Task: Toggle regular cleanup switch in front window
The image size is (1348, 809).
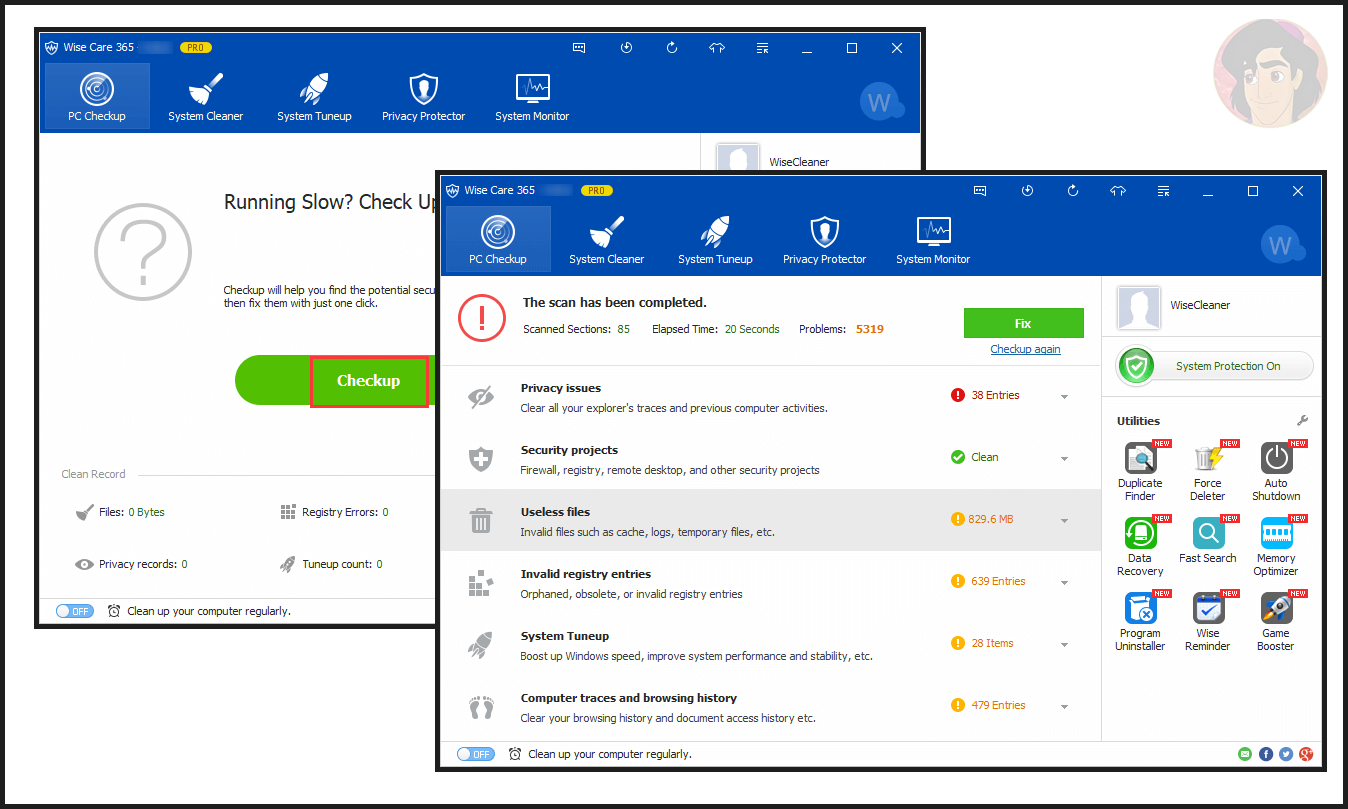Action: point(476,754)
